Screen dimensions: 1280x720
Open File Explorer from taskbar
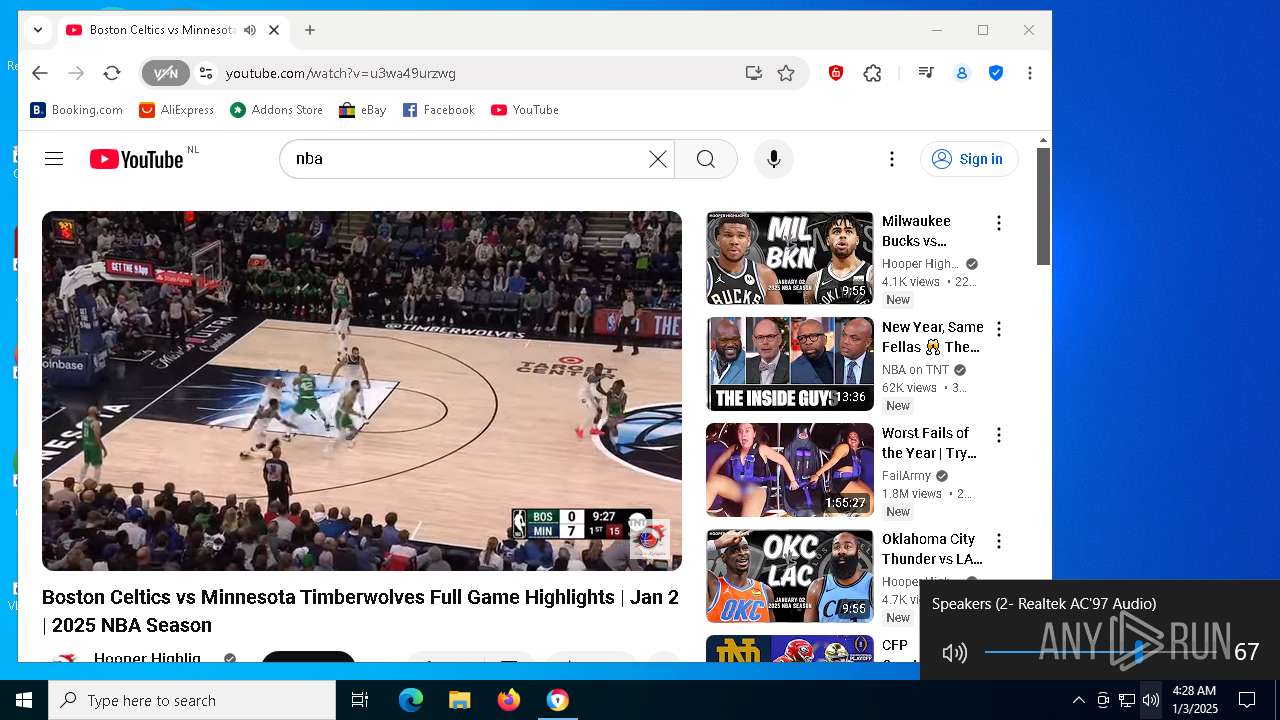point(459,700)
